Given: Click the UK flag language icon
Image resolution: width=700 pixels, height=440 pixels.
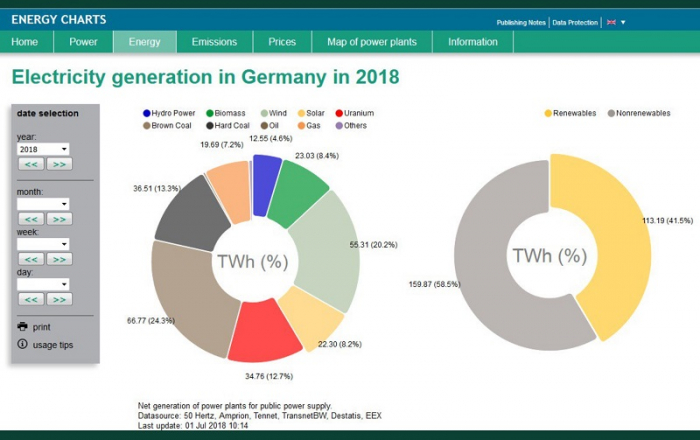Looking at the screenshot, I should click(x=611, y=22).
